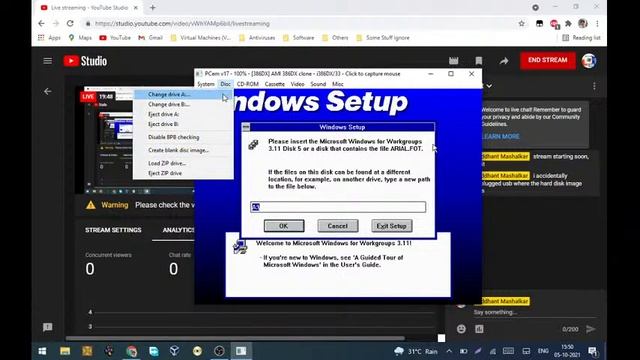Open the Others bookmark folder
This screenshot has height=360, width=640.
[x=335, y=38]
